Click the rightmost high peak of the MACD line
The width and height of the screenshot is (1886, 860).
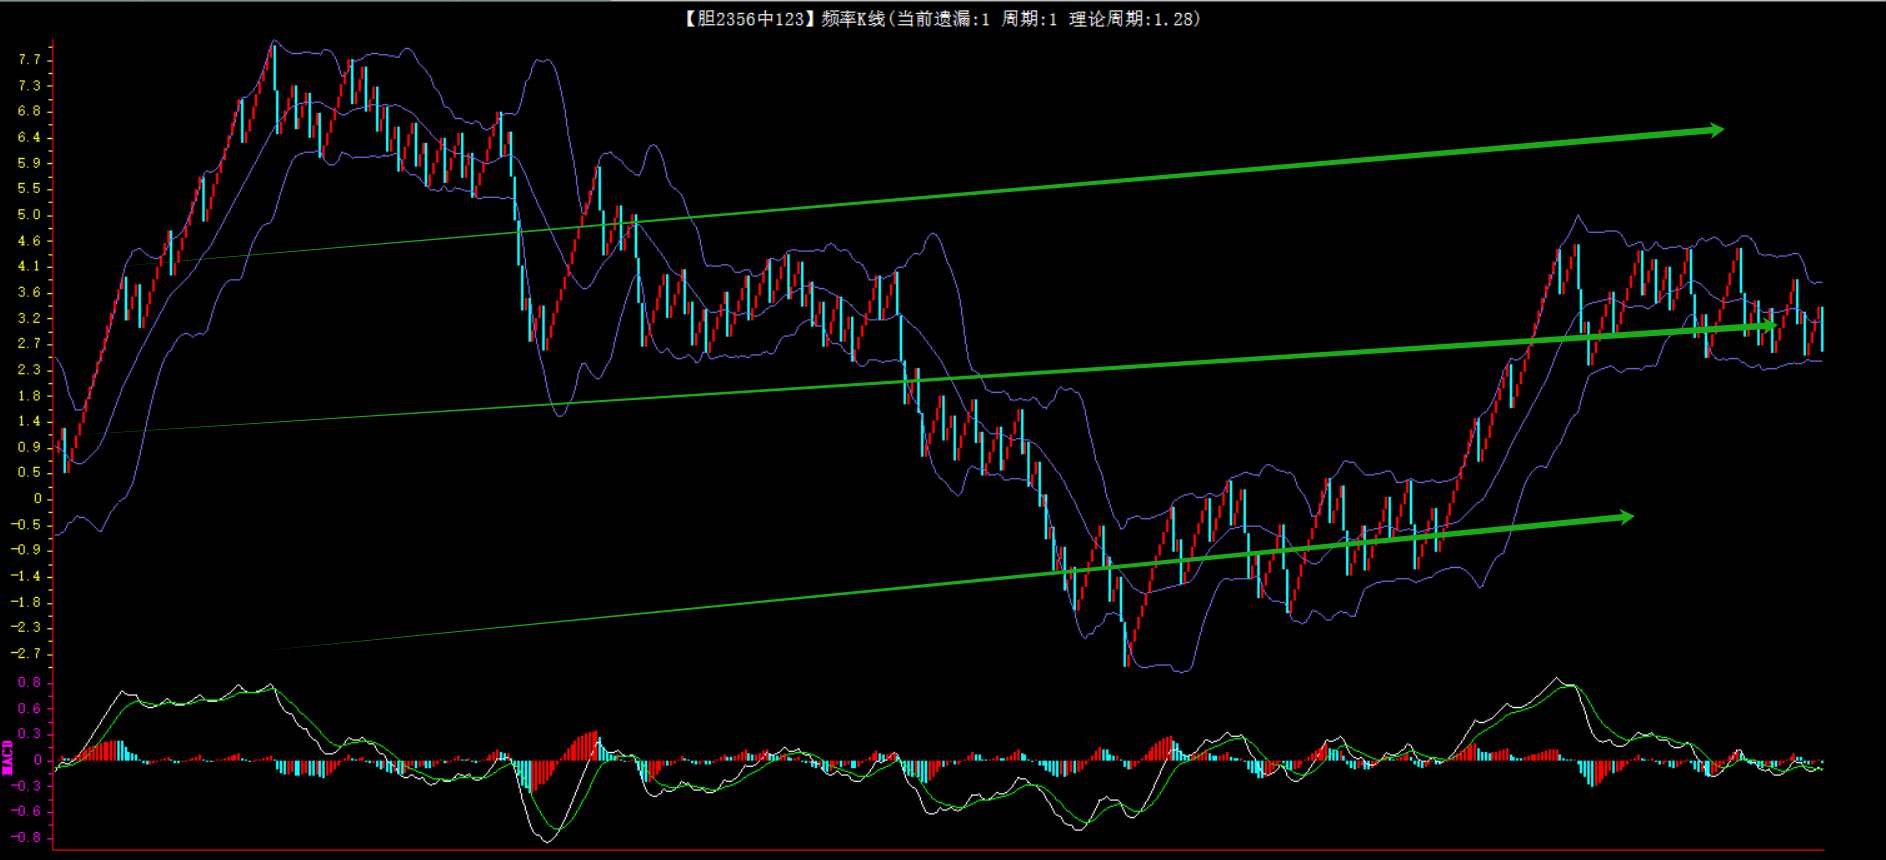(x=1558, y=679)
